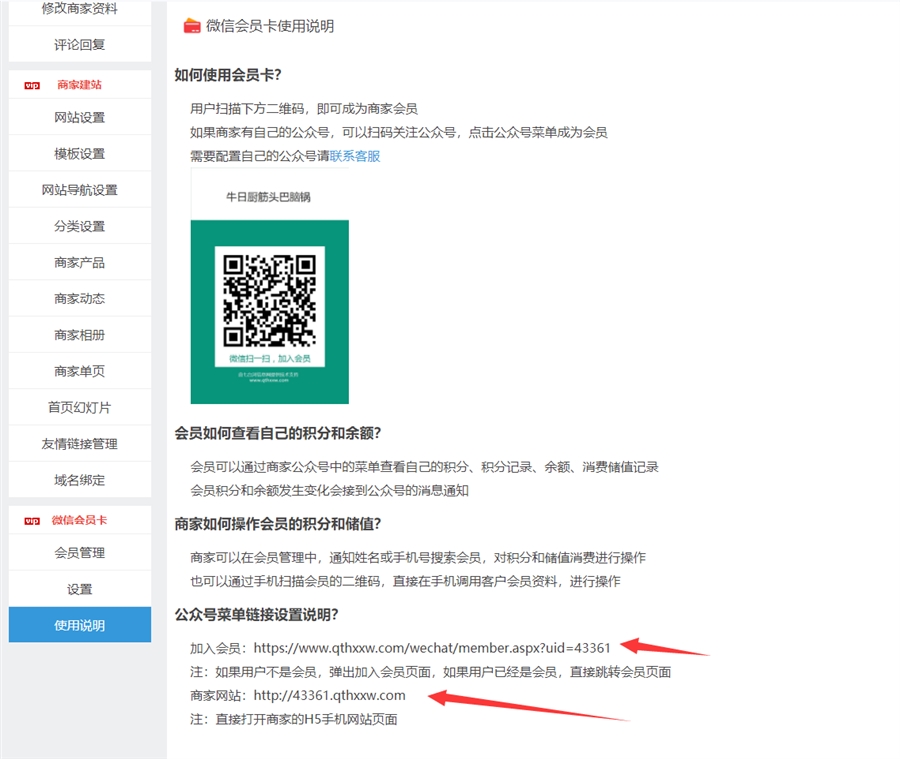Click the membership QR code image
This screenshot has width=900, height=759.
pos(269,298)
